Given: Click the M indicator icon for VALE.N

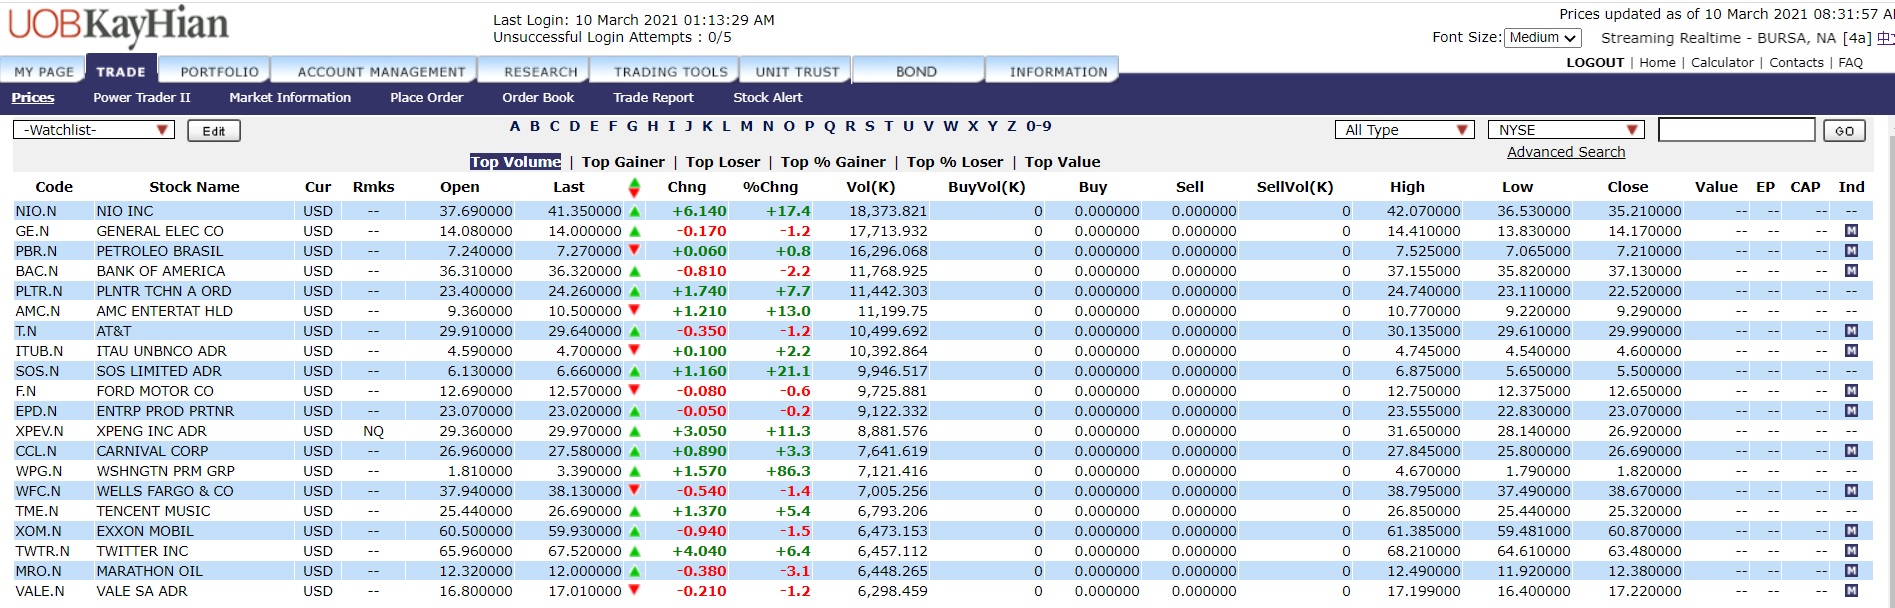Looking at the screenshot, I should coord(1851,591).
